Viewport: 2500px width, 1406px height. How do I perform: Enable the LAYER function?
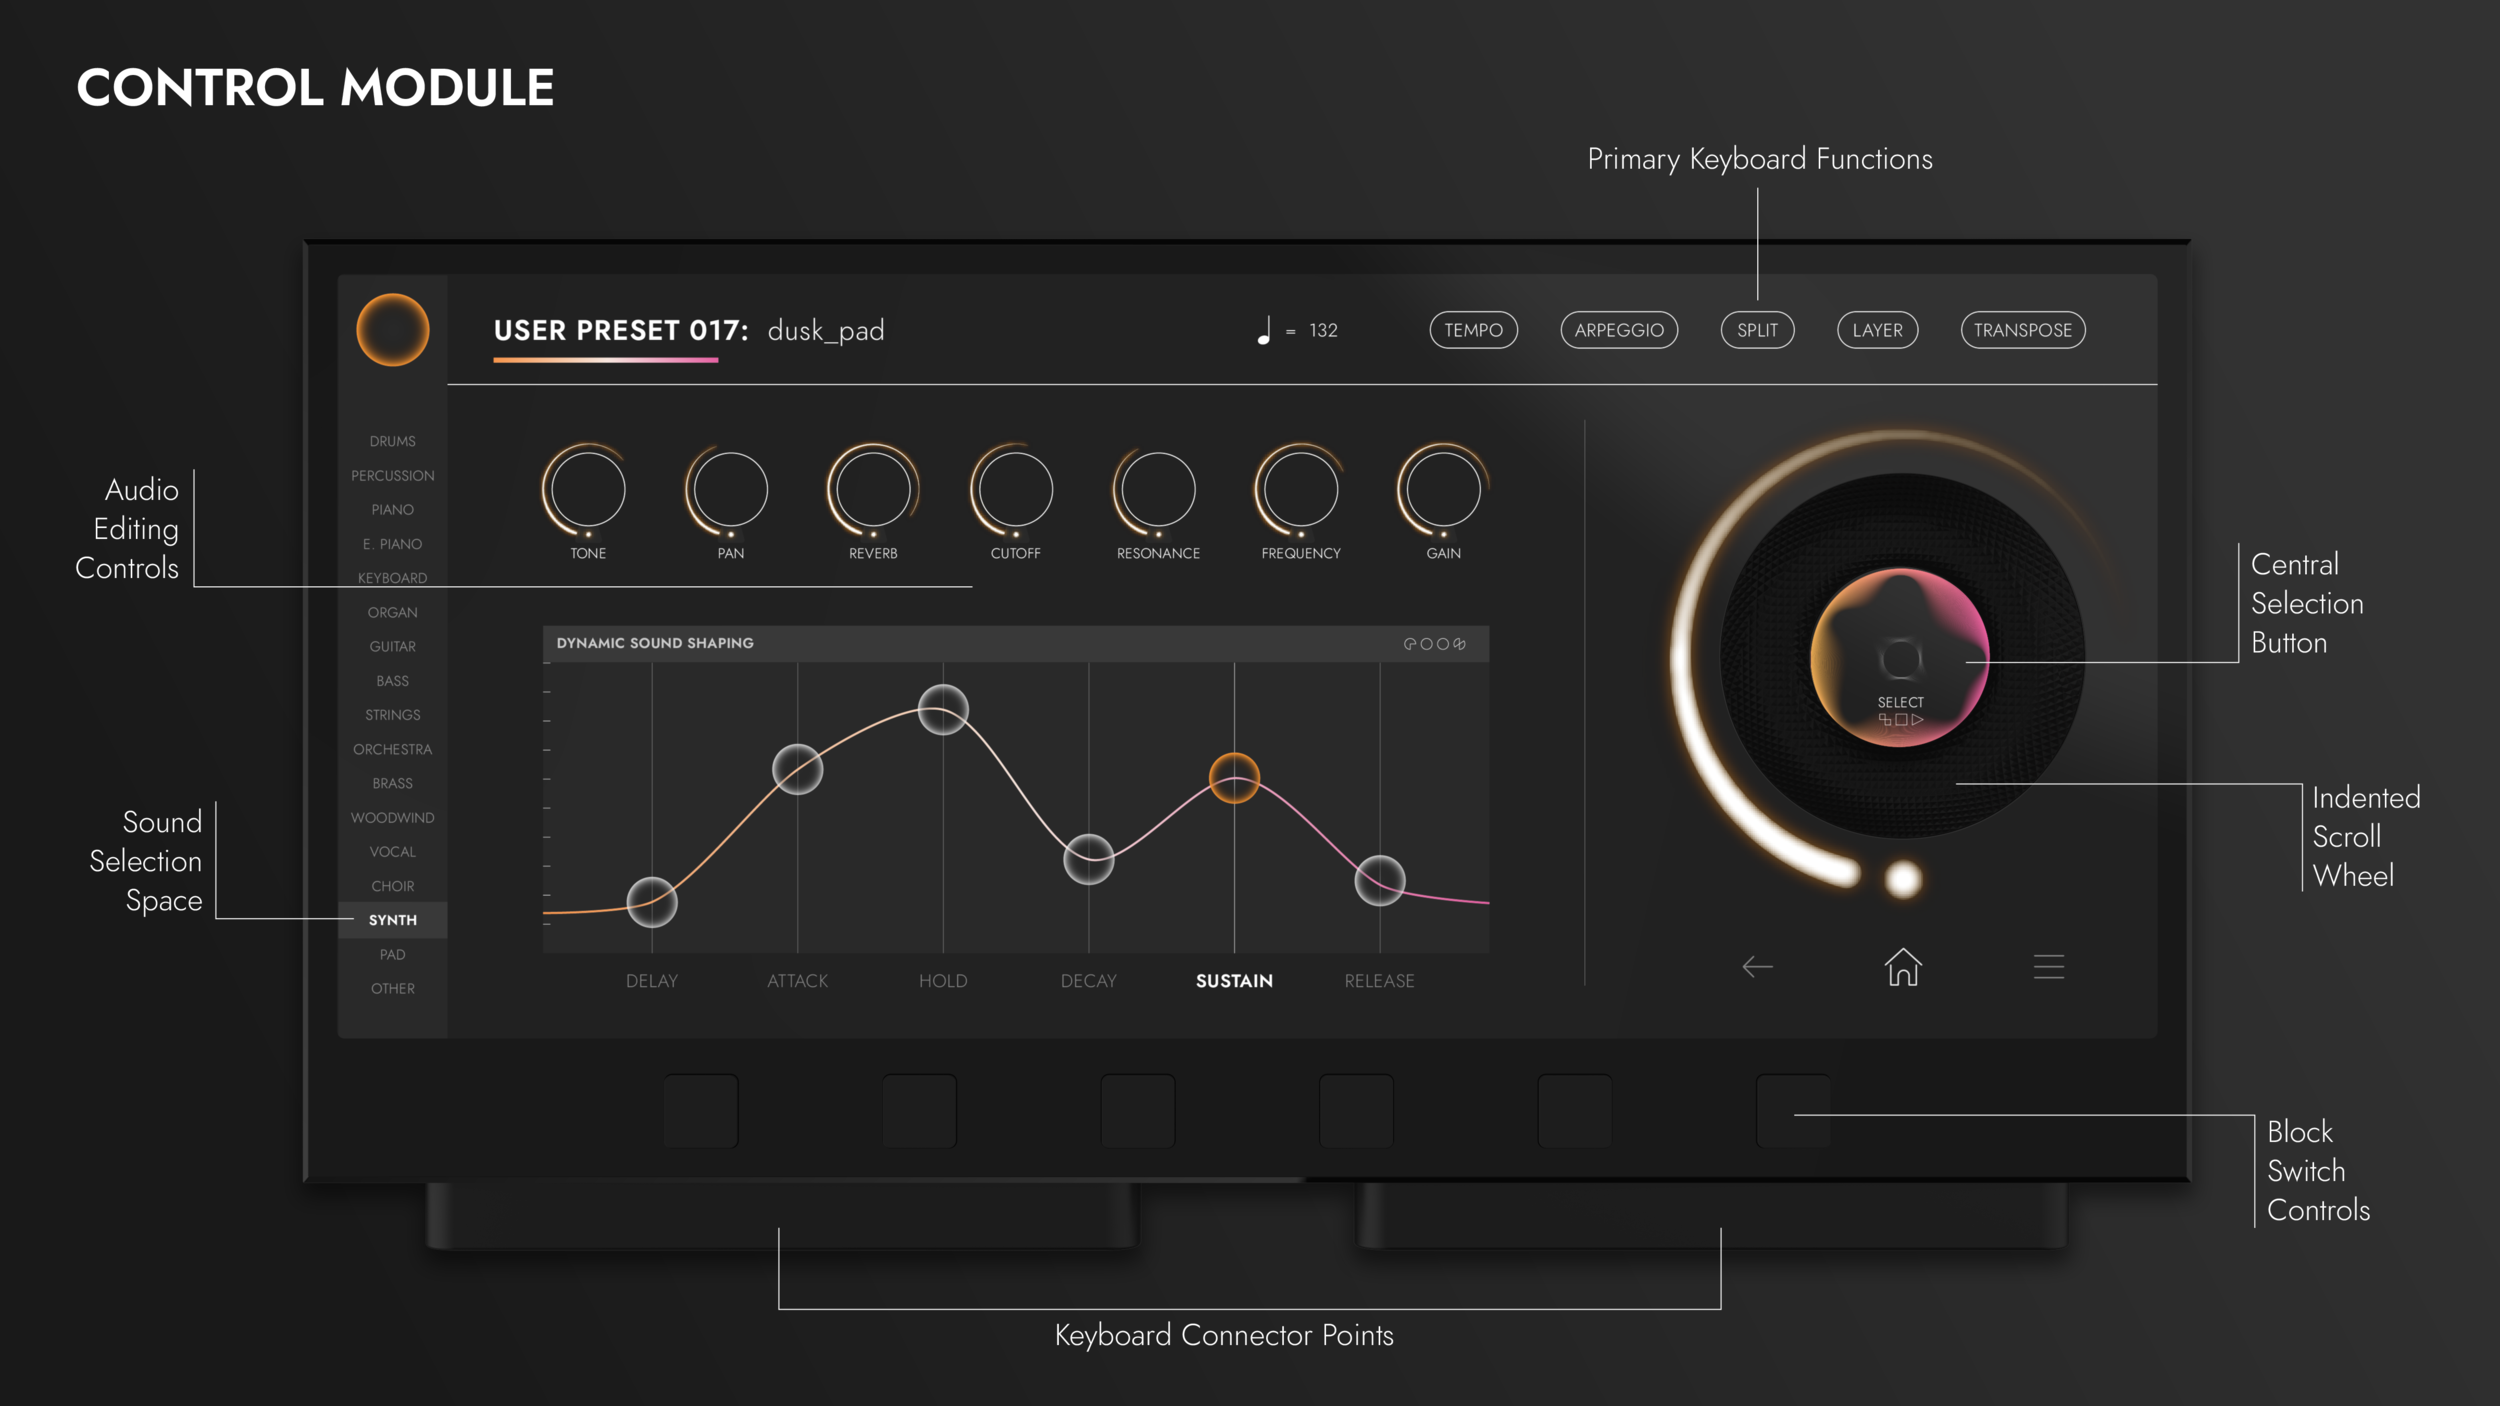click(1877, 330)
